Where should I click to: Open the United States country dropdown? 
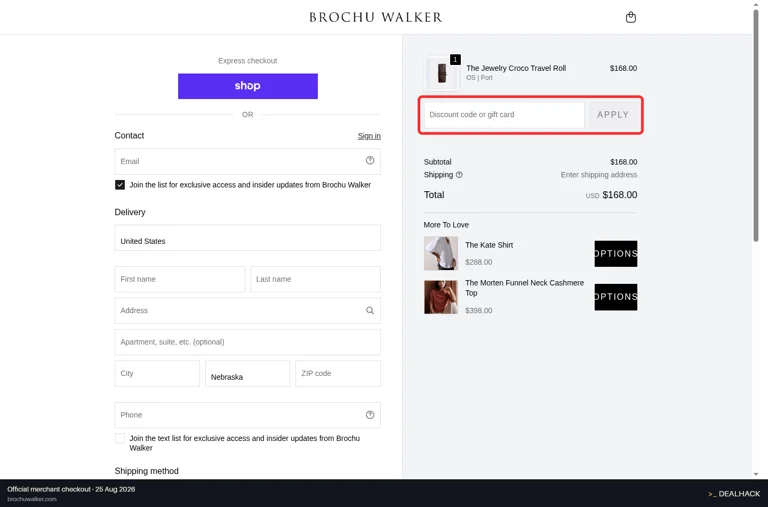247,238
